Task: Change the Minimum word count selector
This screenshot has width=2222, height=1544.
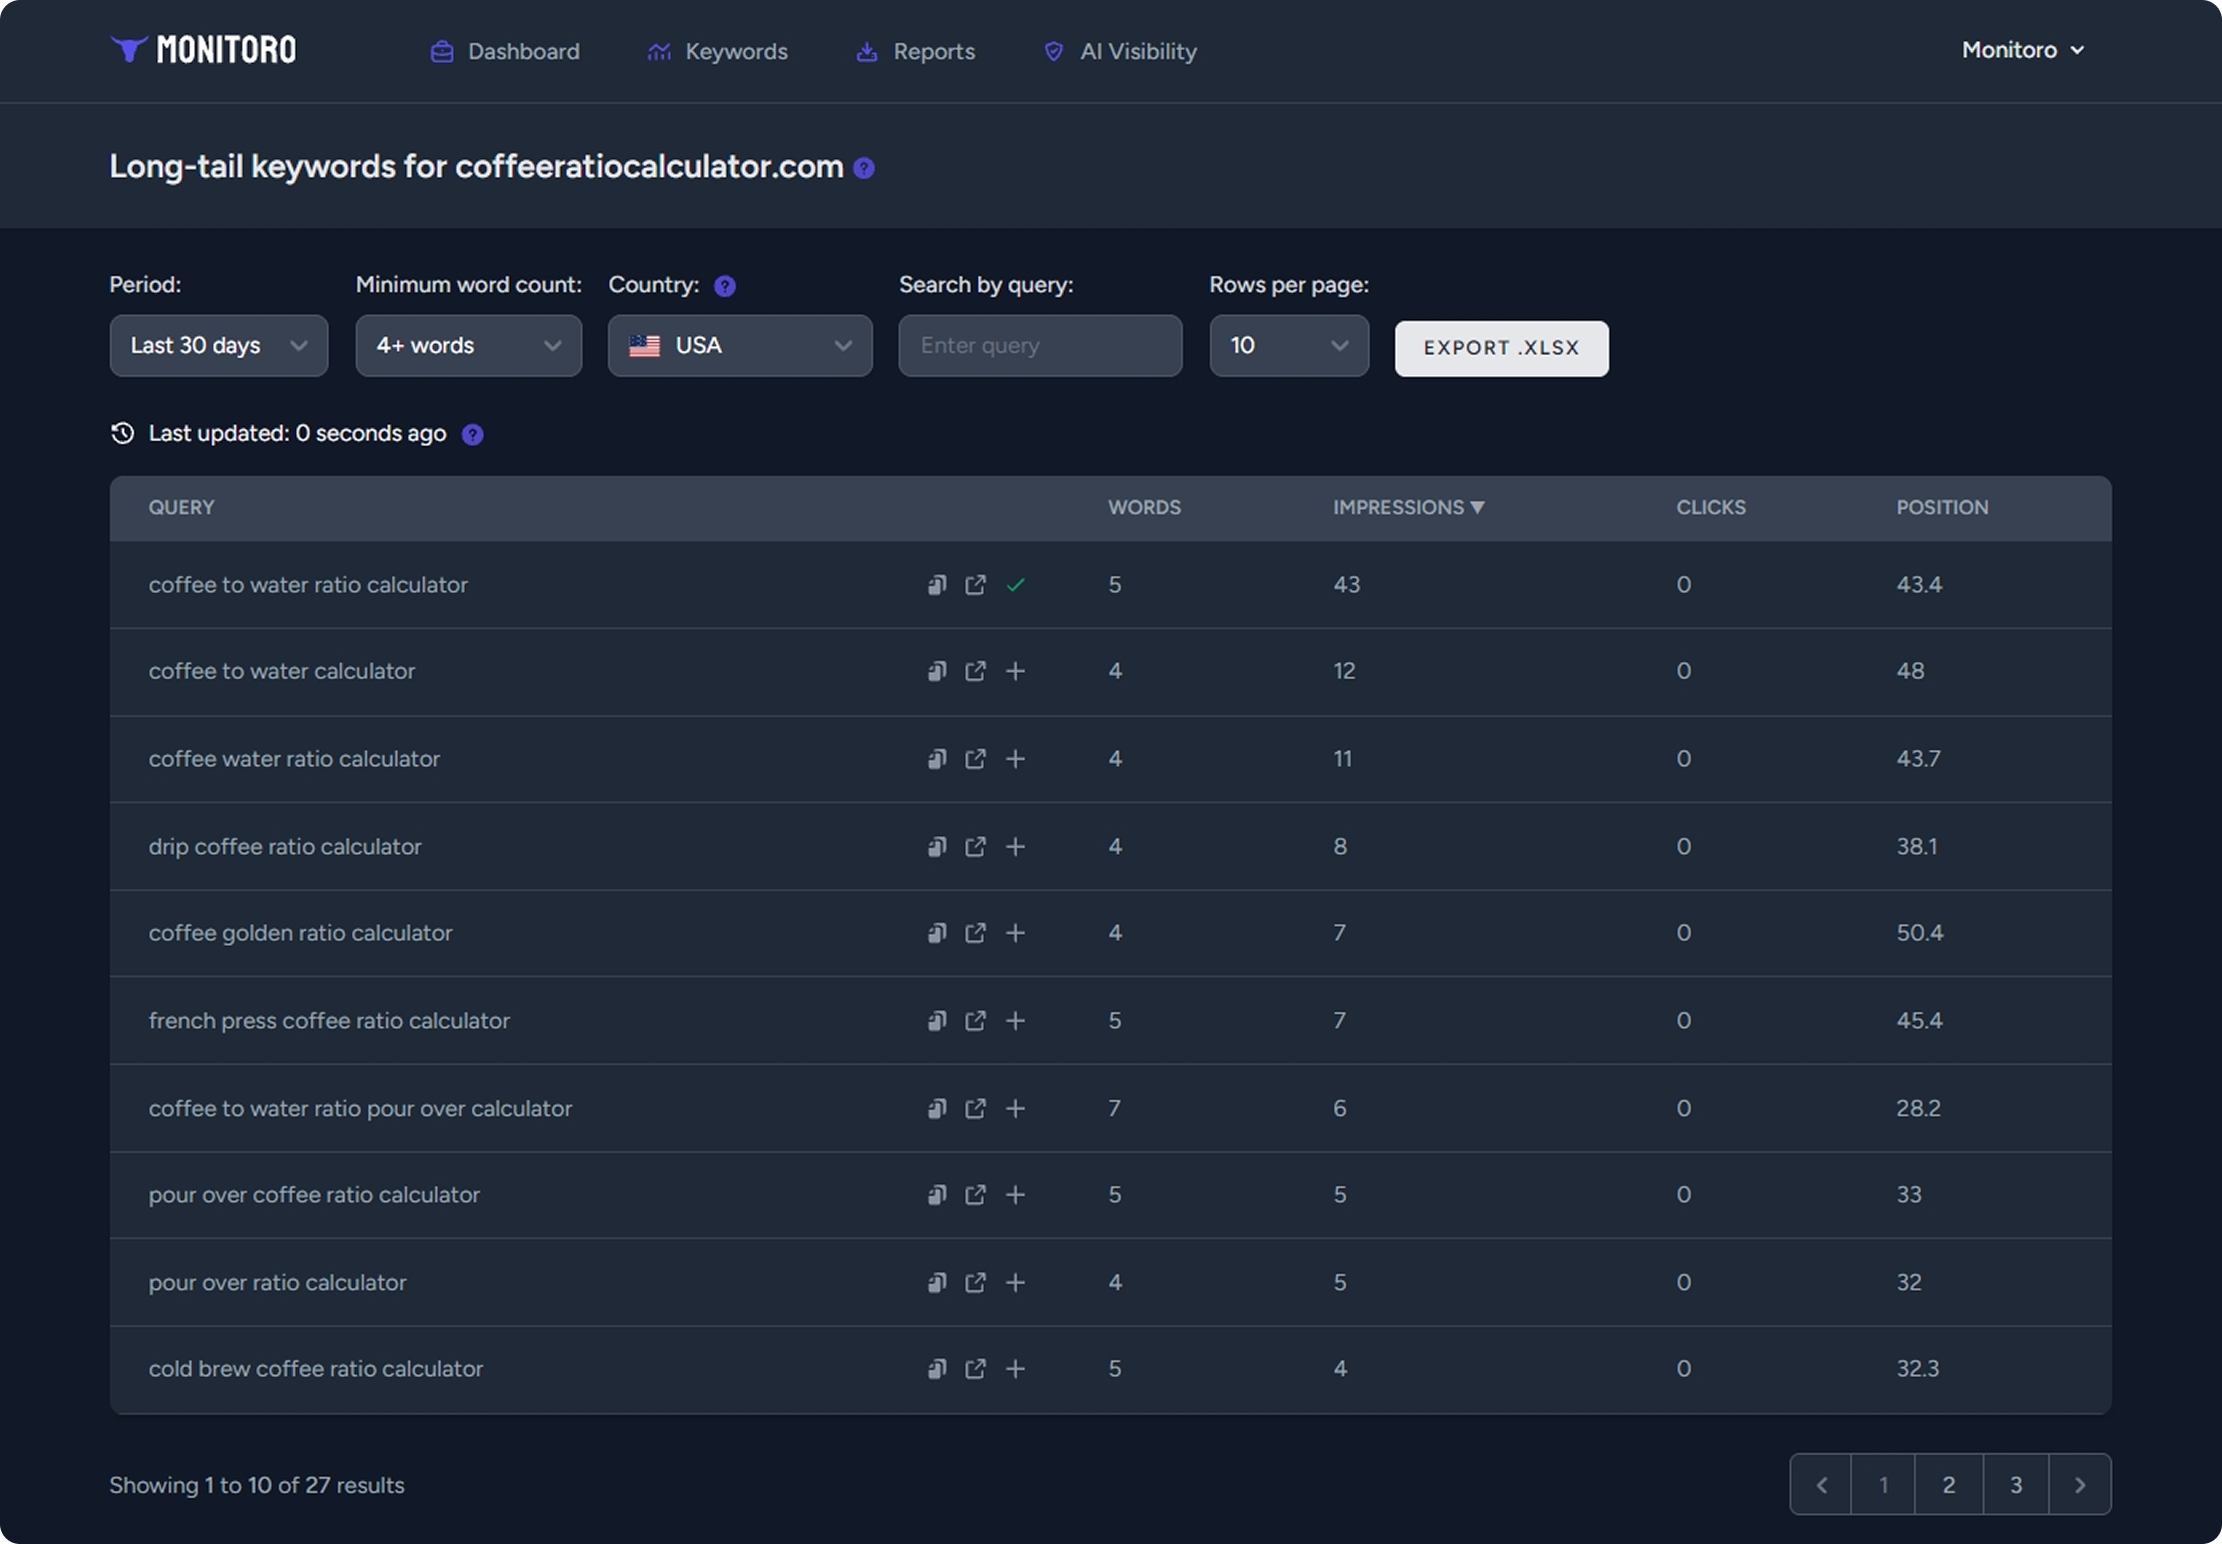Action: [467, 345]
